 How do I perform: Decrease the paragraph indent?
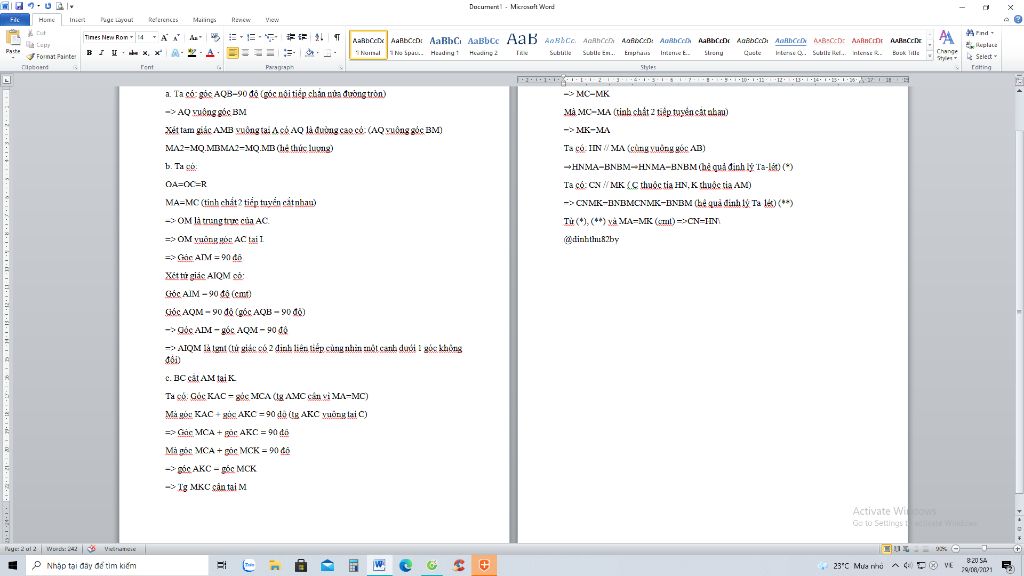291,38
